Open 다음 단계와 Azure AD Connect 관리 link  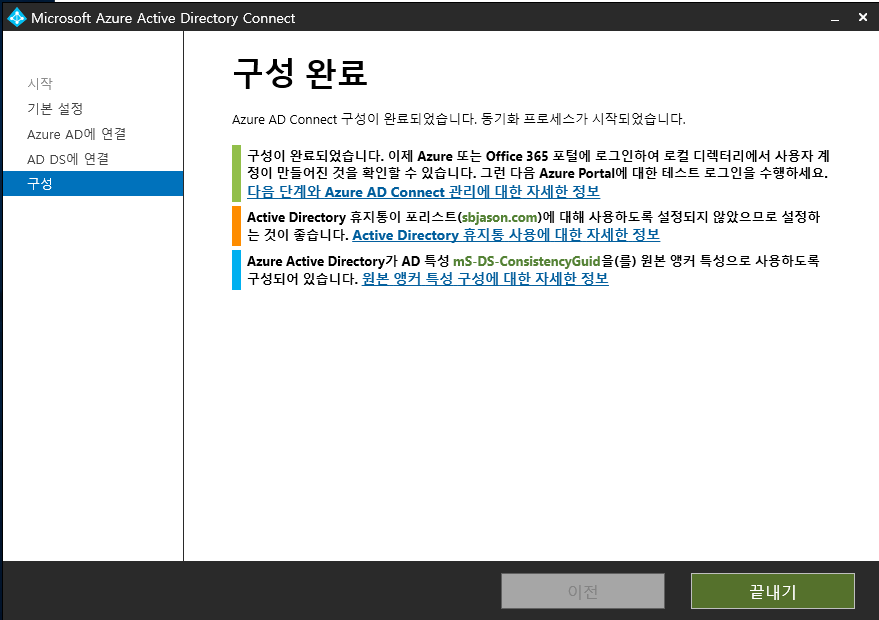click(423, 192)
